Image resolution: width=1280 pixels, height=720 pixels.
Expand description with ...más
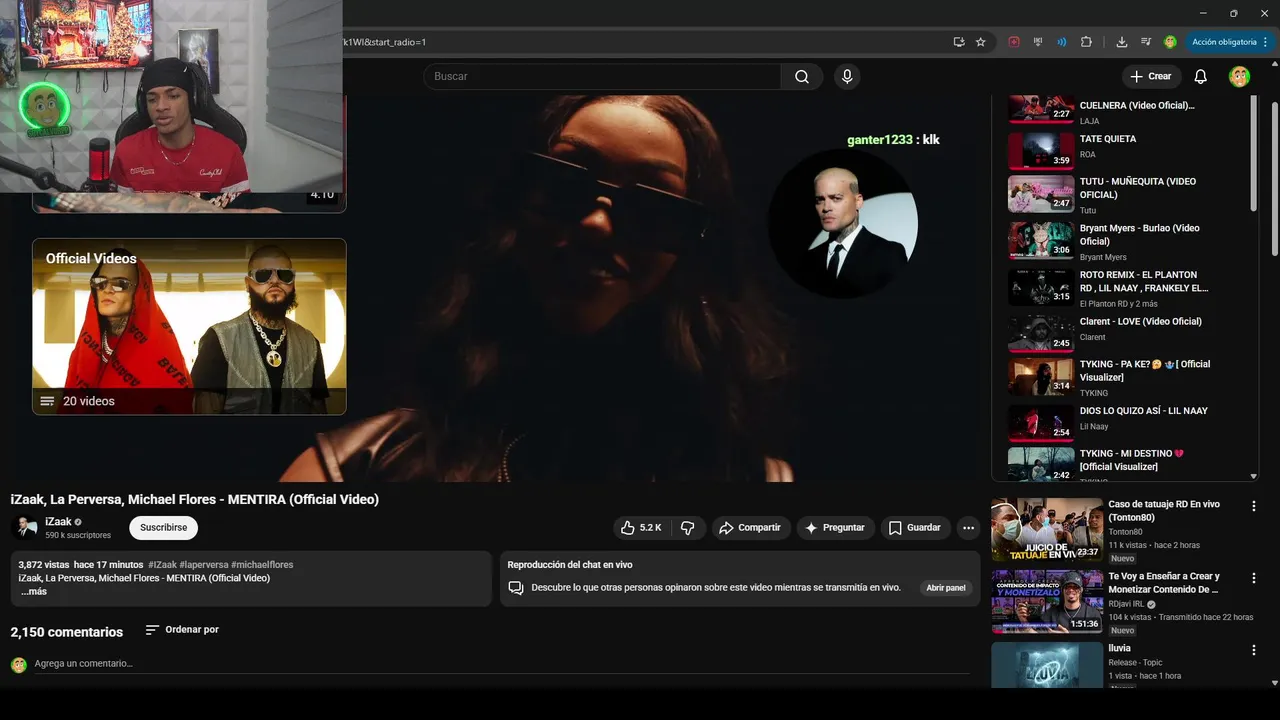[34, 592]
